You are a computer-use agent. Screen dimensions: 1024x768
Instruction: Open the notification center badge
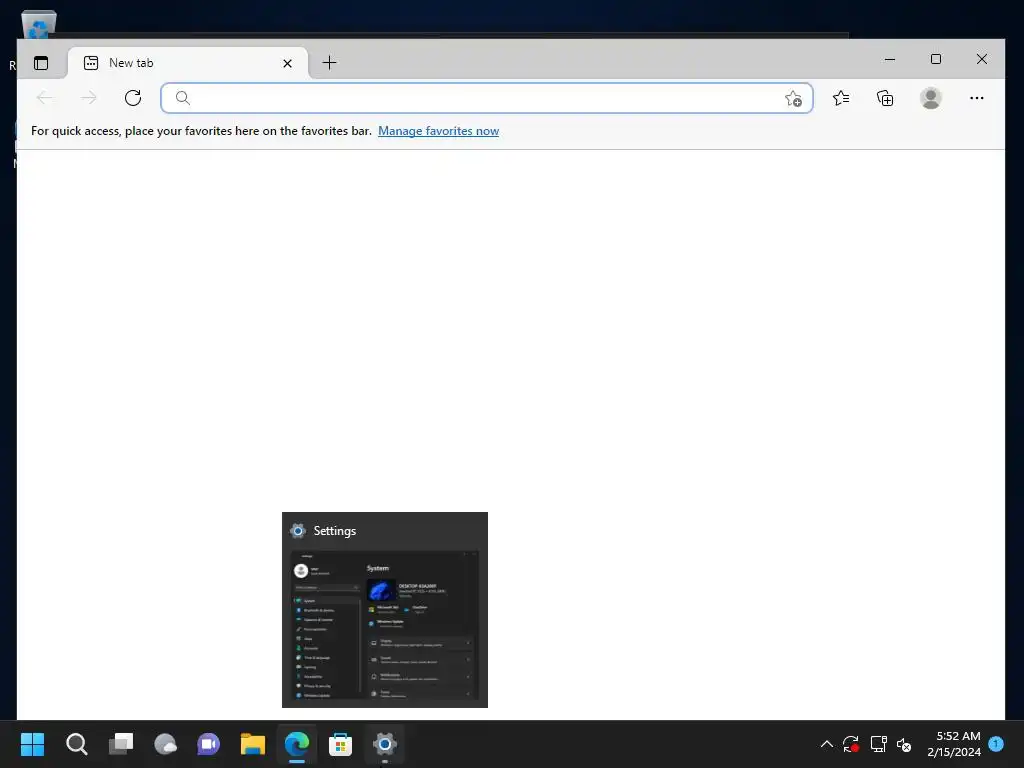996,743
